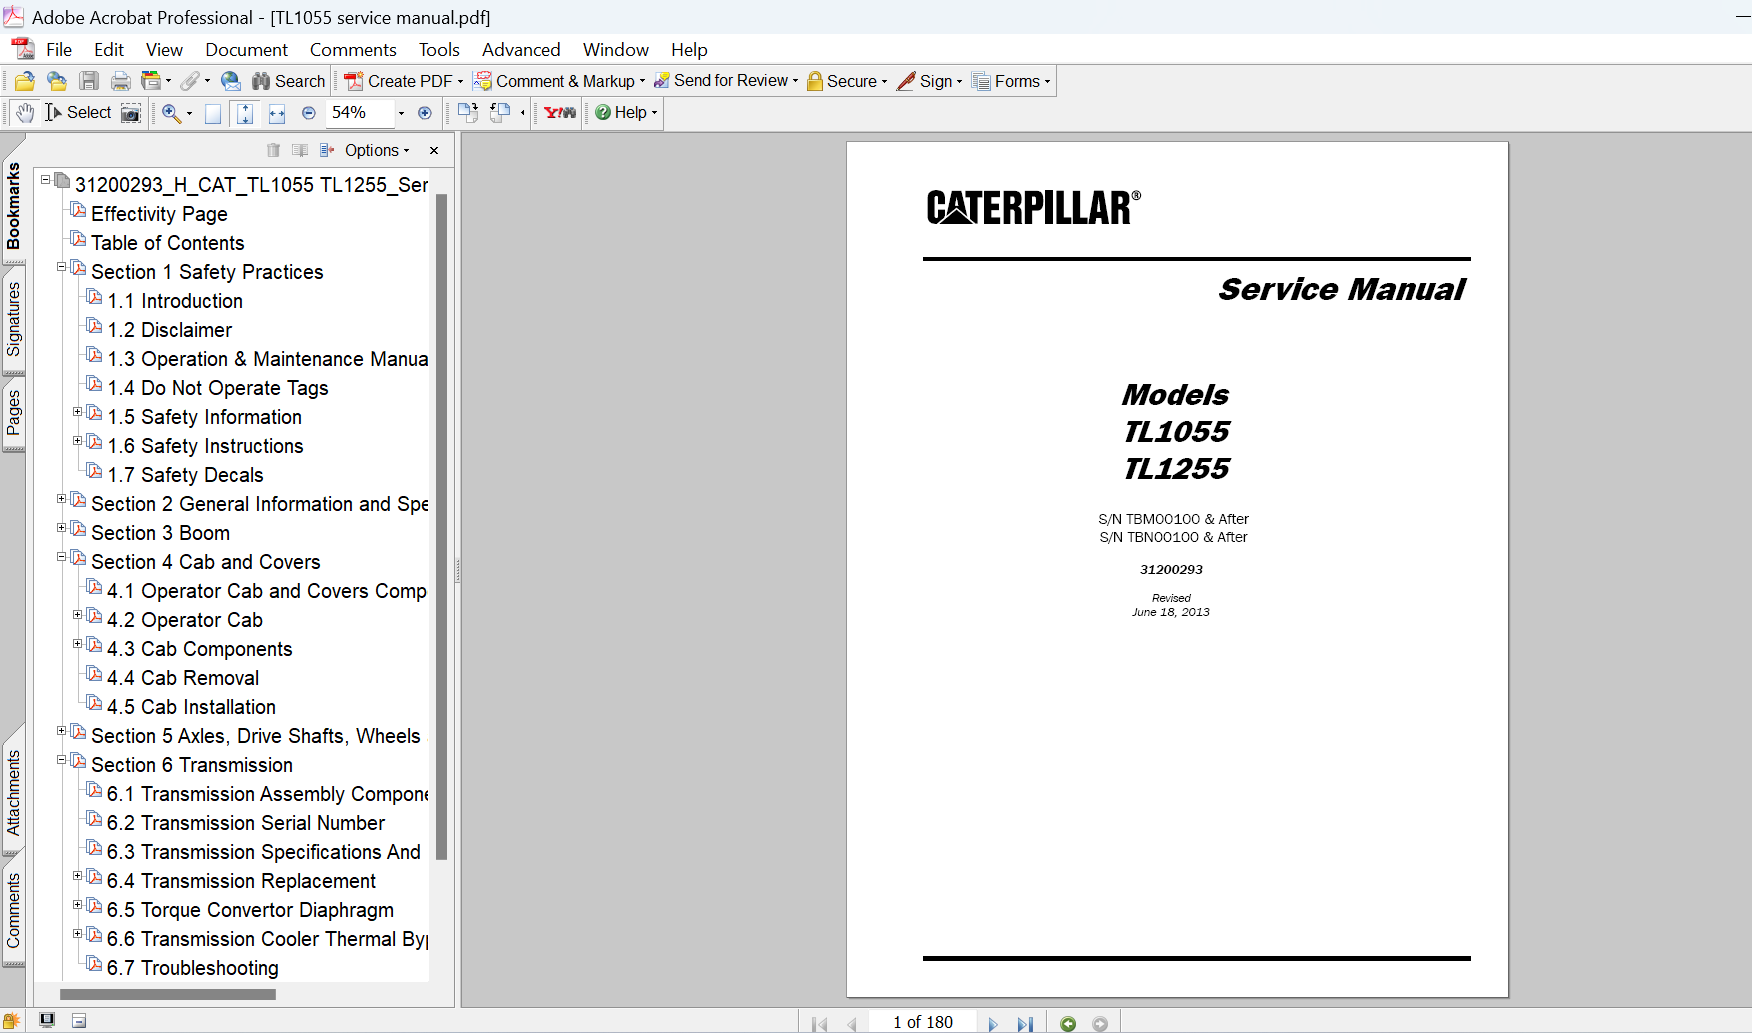Switch to the Signatures side tab
The width and height of the screenshot is (1752, 1033).
[x=13, y=318]
